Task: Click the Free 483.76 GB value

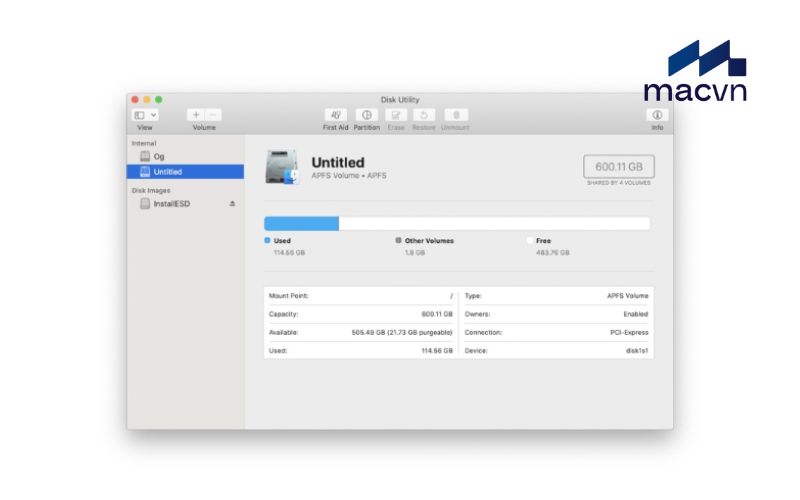Action: pos(553,253)
